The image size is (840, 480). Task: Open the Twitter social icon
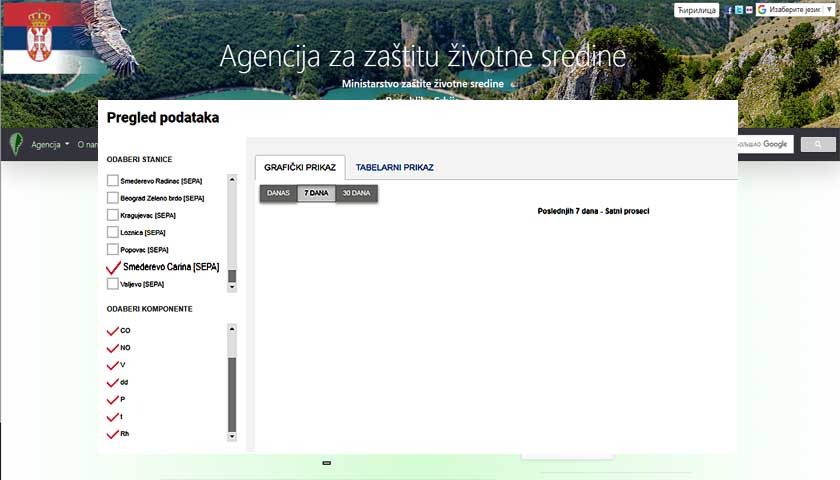tap(739, 10)
